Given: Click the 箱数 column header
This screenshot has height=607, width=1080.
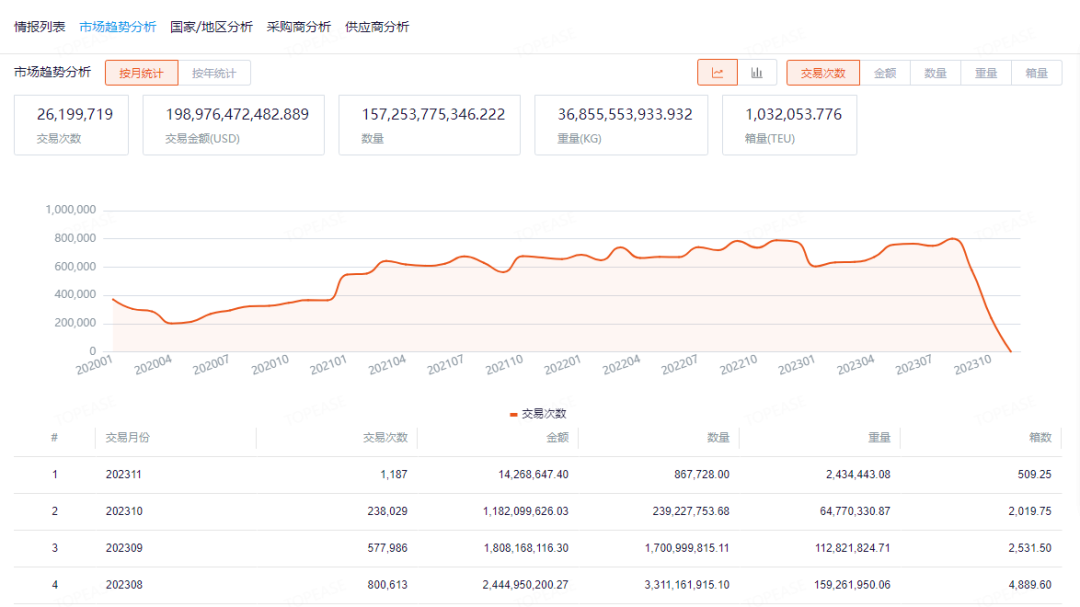Looking at the screenshot, I should 1040,438.
